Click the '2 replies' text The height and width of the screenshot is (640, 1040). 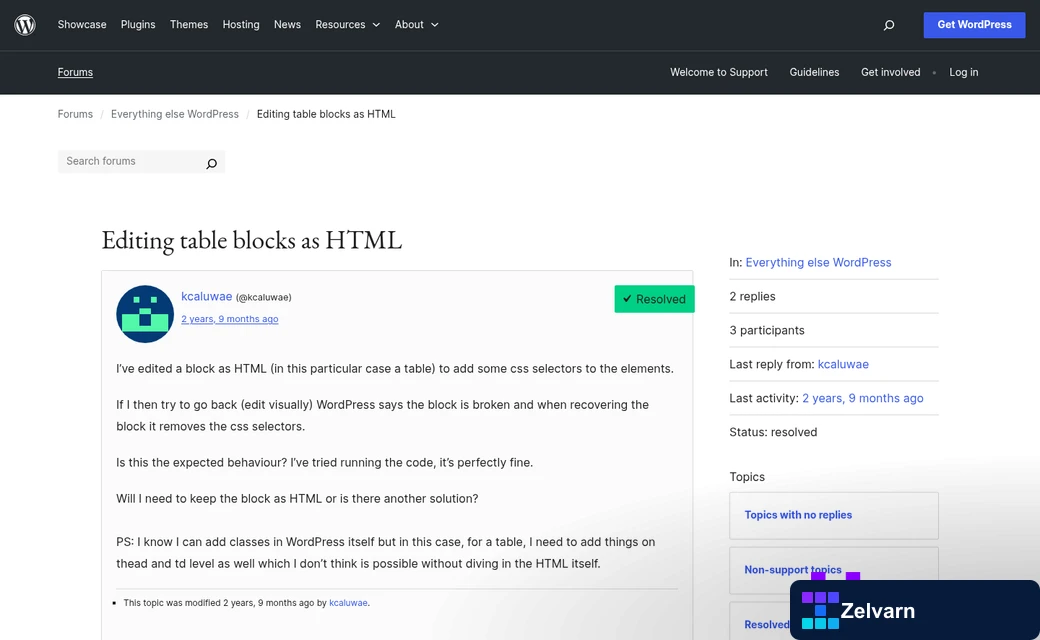click(752, 296)
